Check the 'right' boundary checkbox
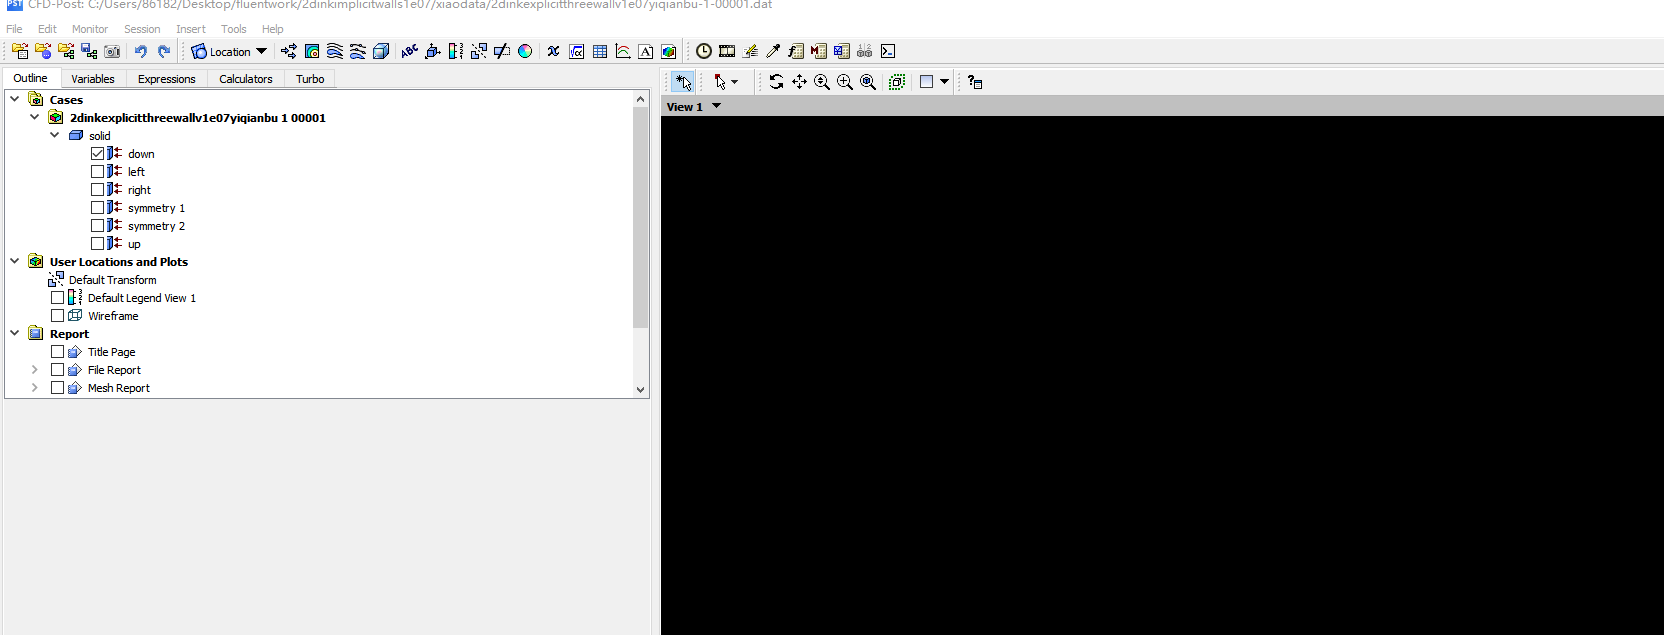Screen dimensions: 1664x635 tap(98, 190)
